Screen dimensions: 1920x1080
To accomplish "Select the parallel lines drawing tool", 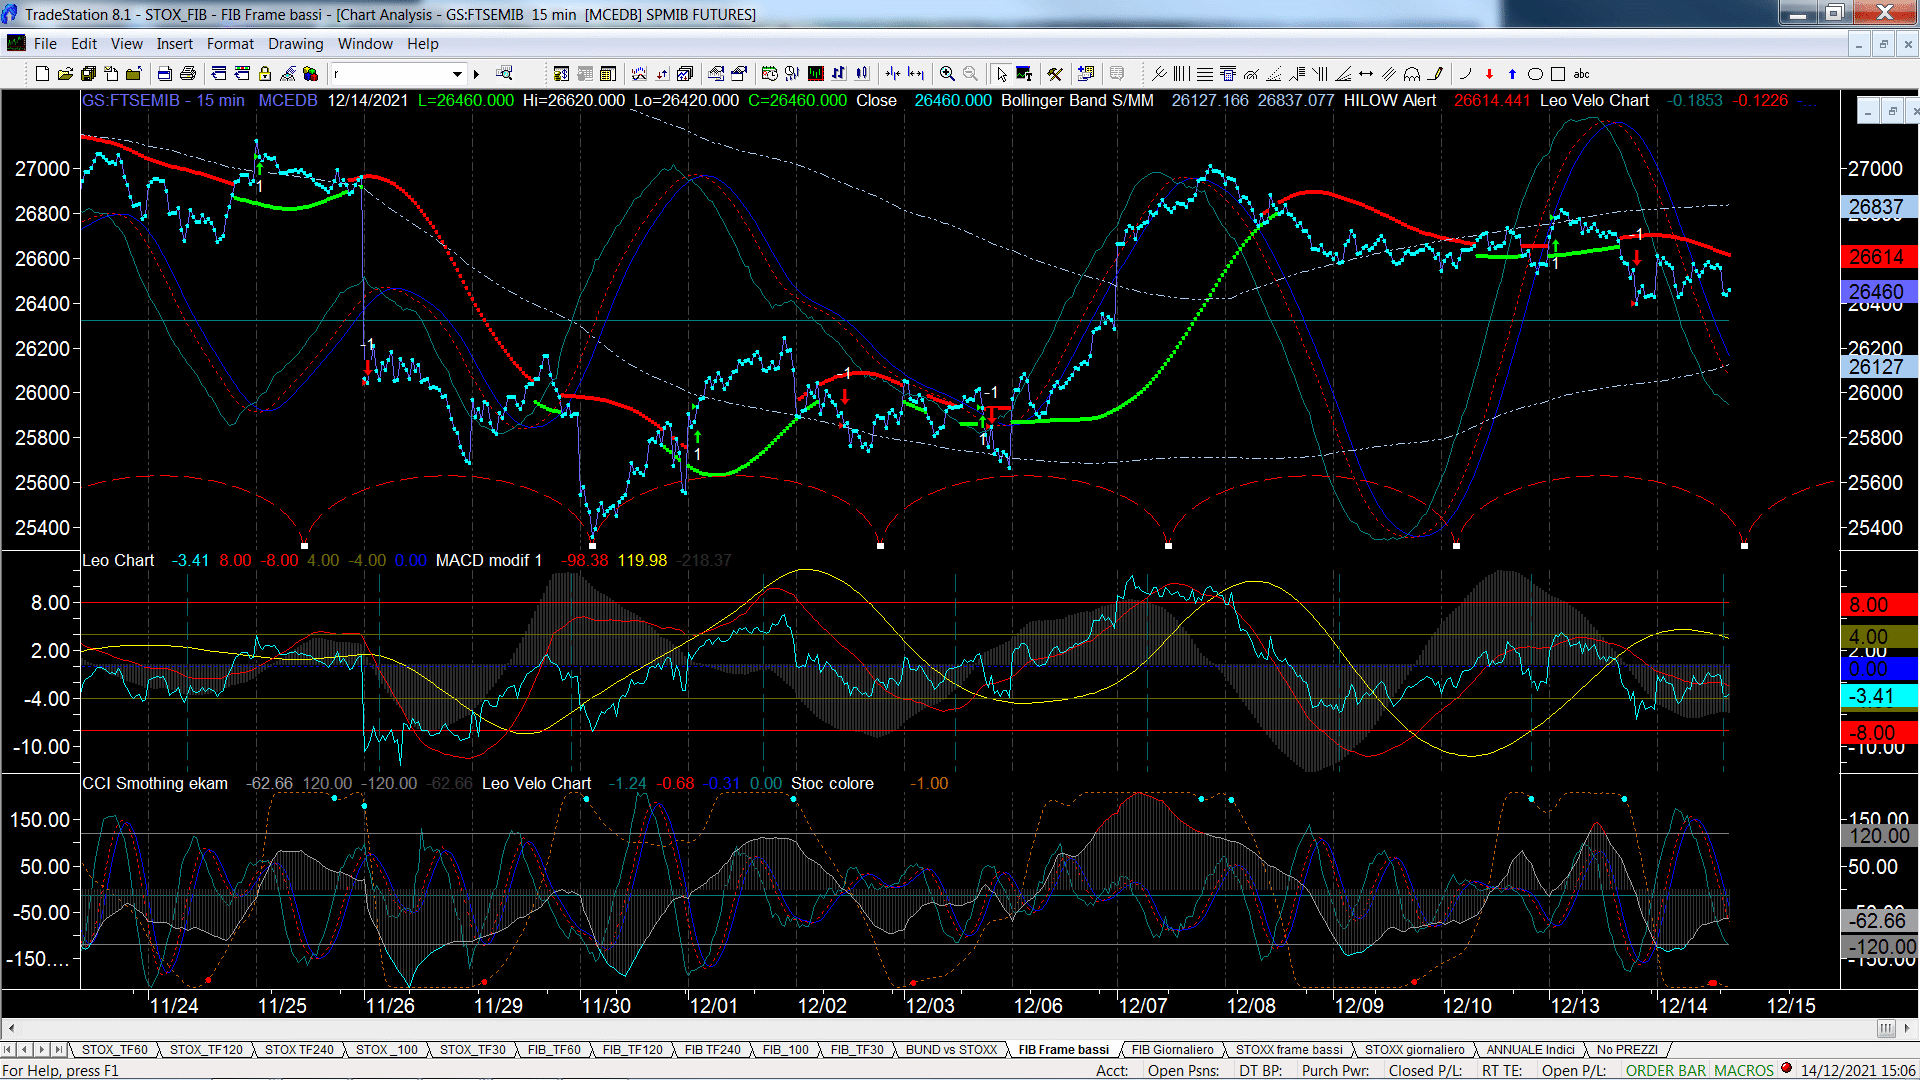I will coord(1389,74).
